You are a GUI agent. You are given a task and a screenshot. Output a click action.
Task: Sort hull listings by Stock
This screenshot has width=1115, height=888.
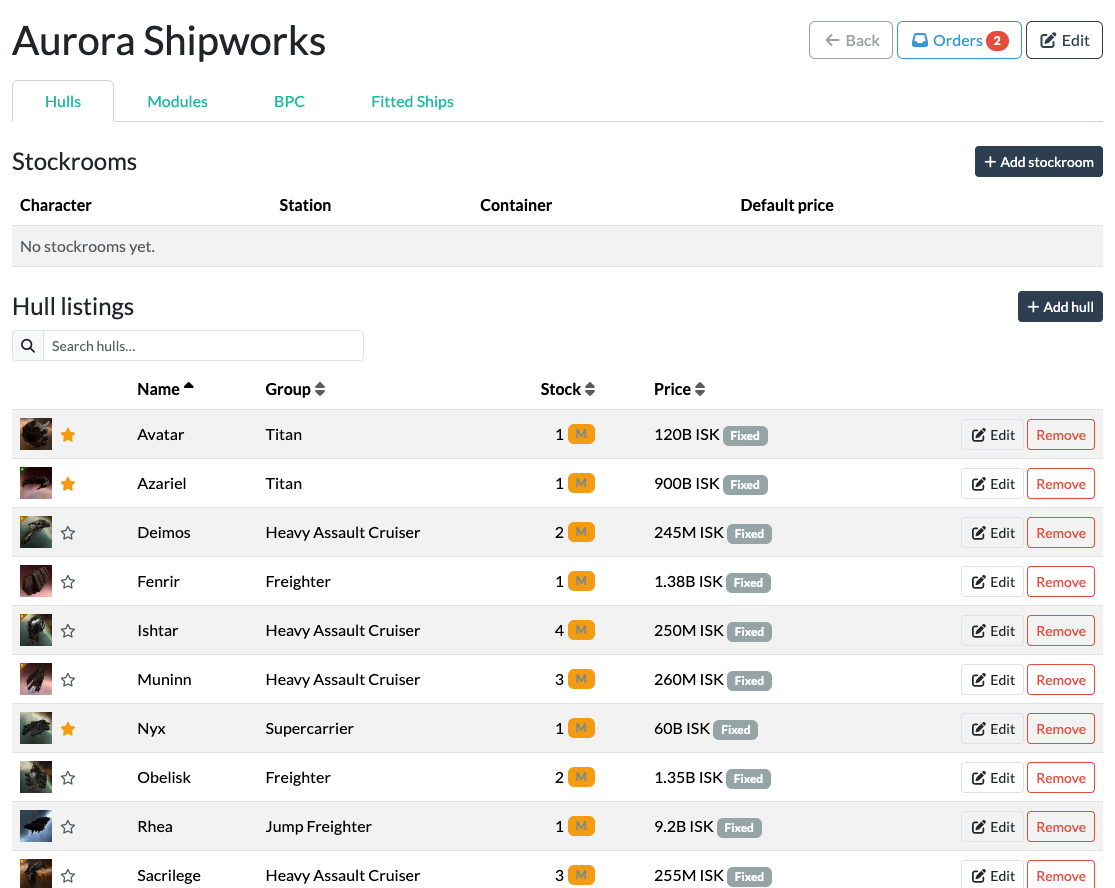tap(567, 389)
